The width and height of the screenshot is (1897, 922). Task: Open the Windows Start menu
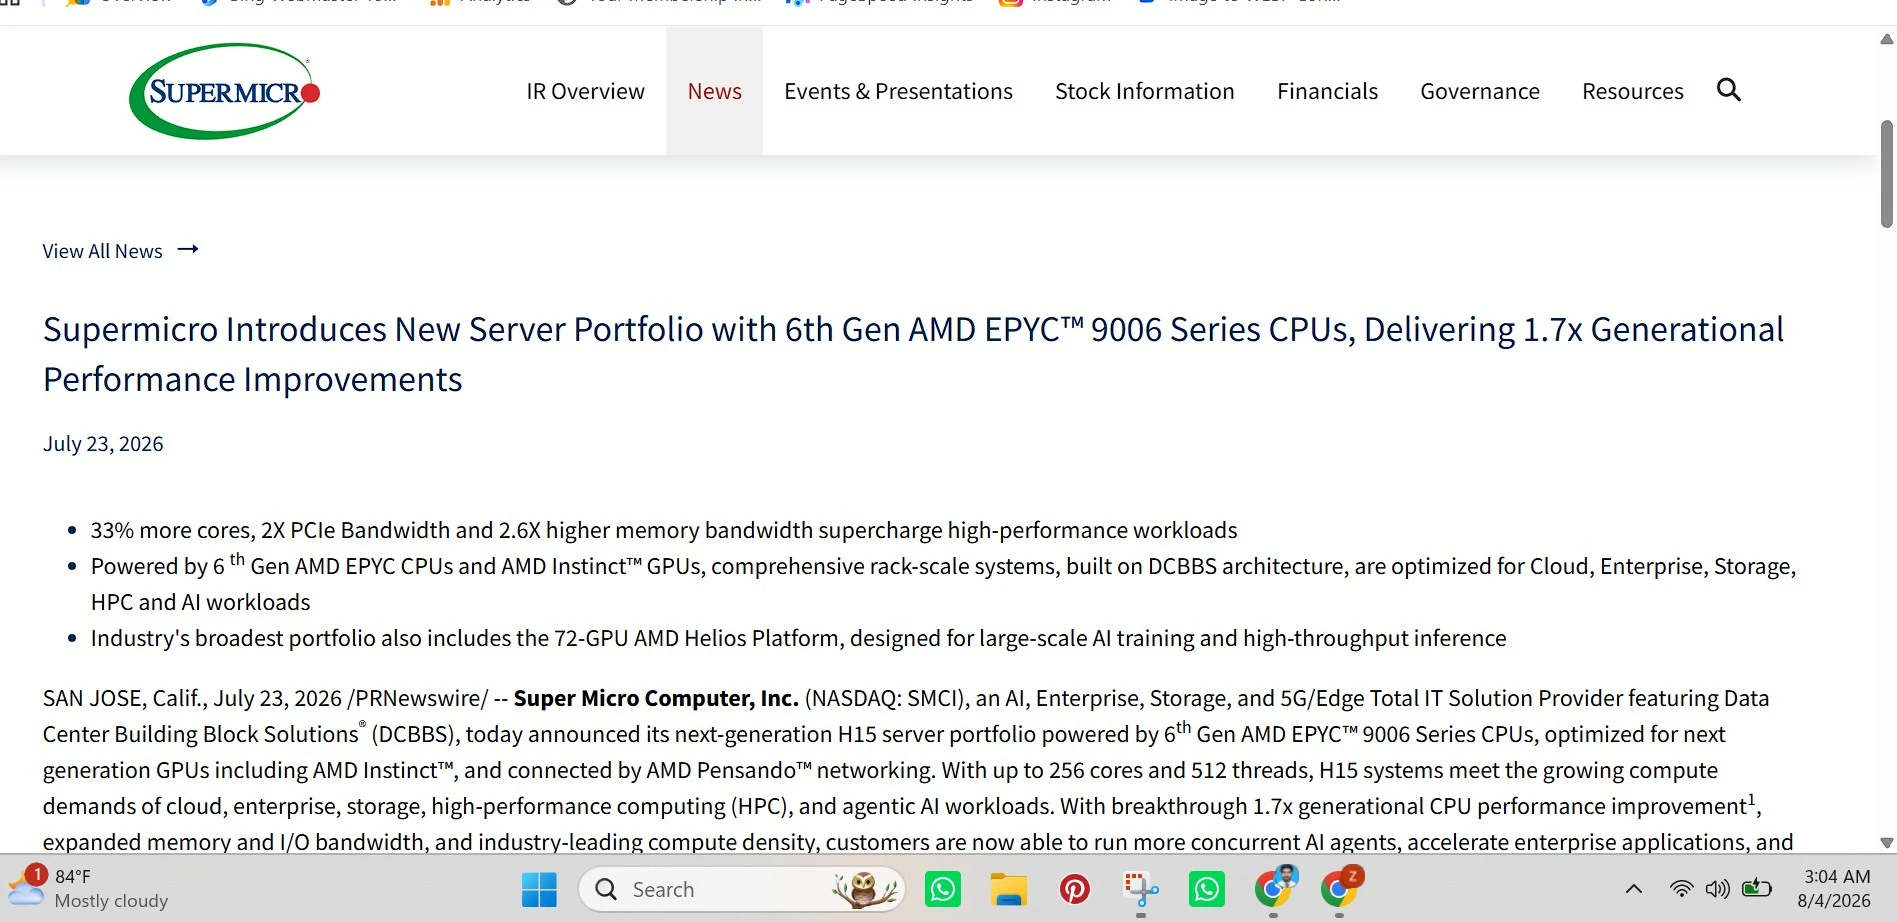click(x=539, y=889)
